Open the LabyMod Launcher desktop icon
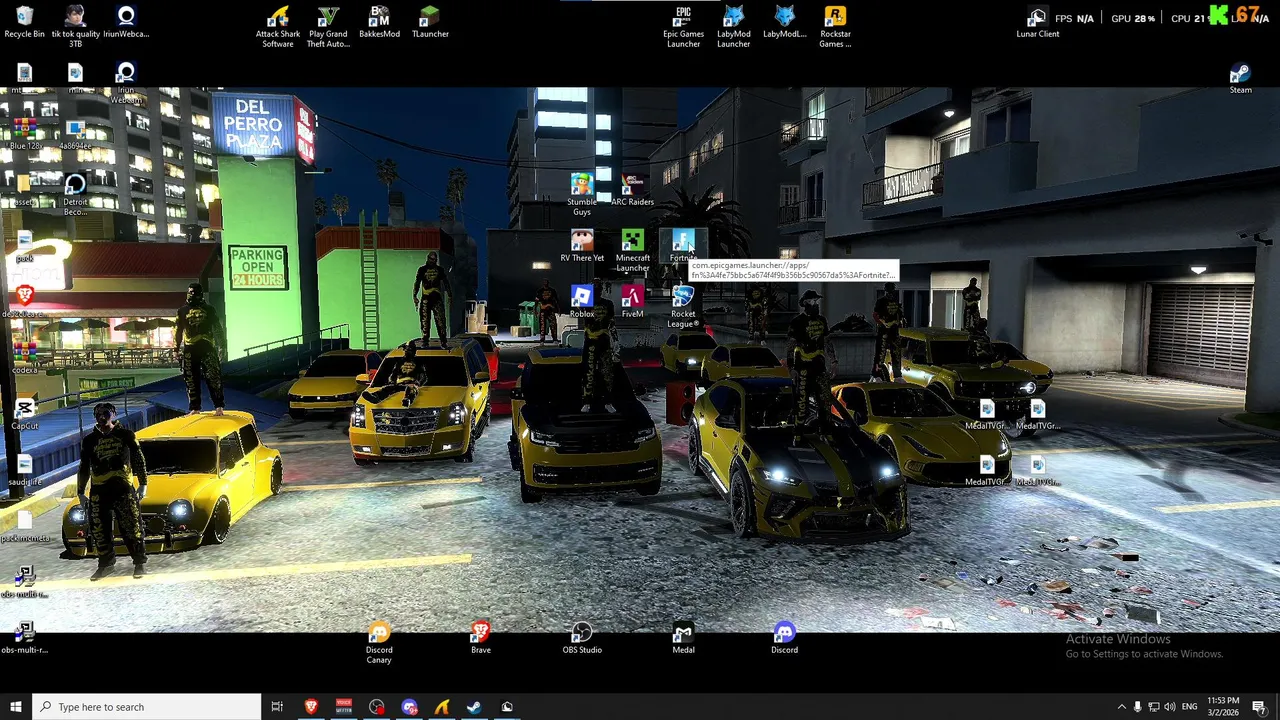1280x720 pixels. pos(733,26)
